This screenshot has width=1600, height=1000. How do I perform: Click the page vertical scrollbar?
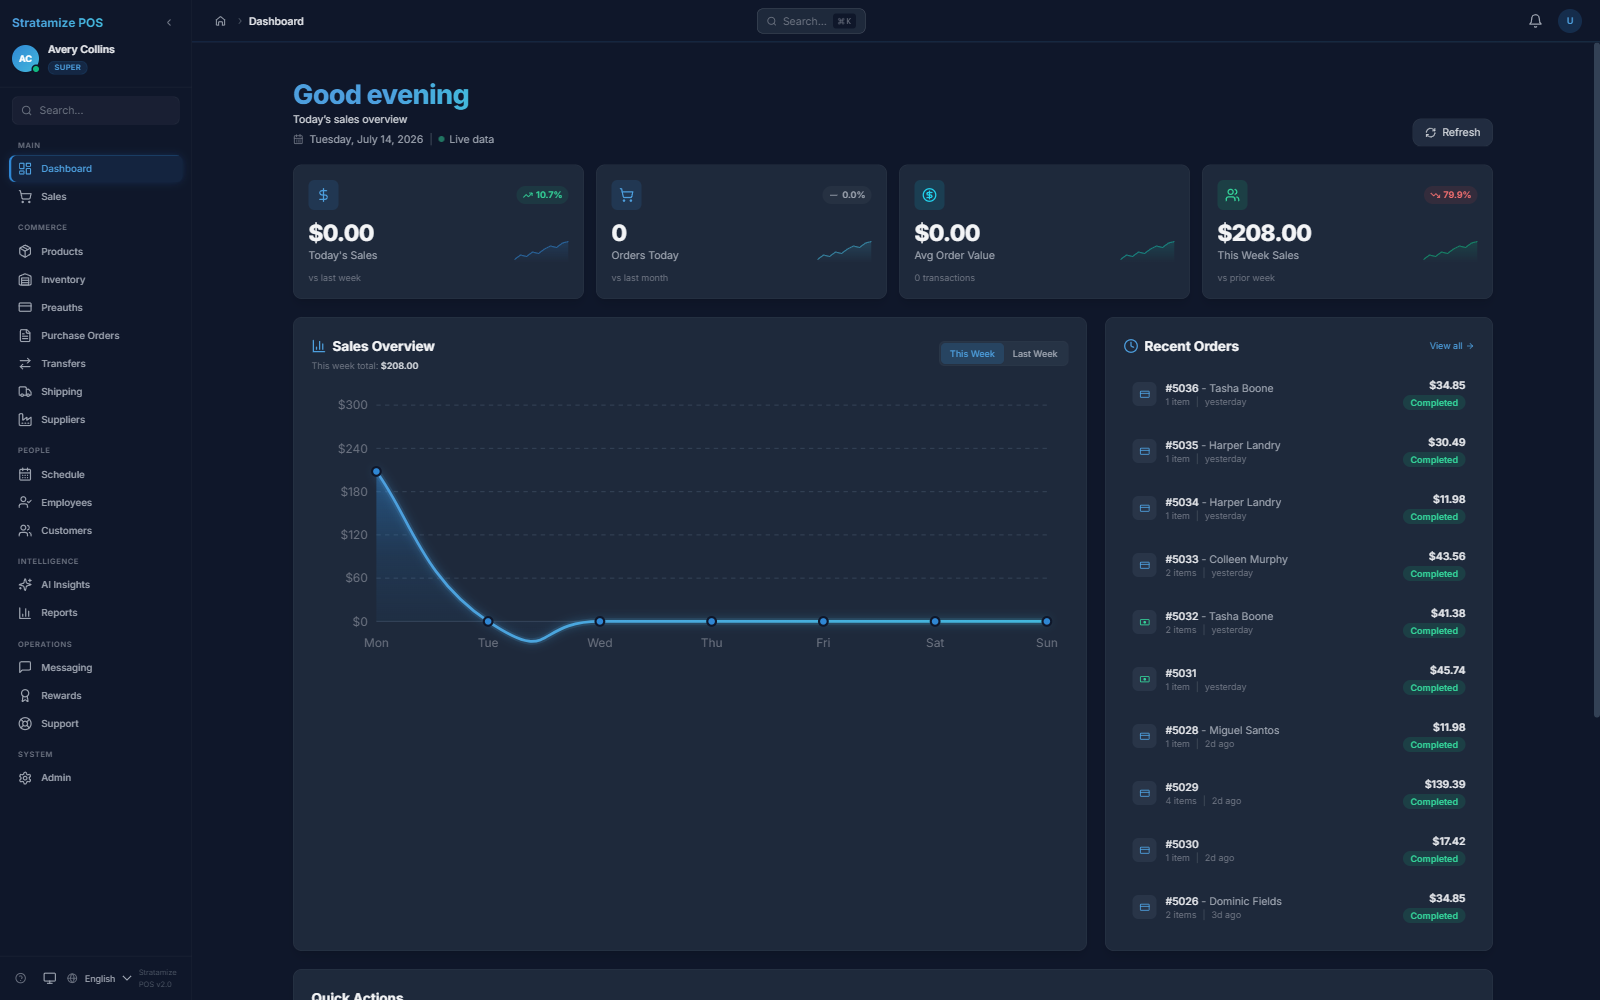coord(1596,380)
